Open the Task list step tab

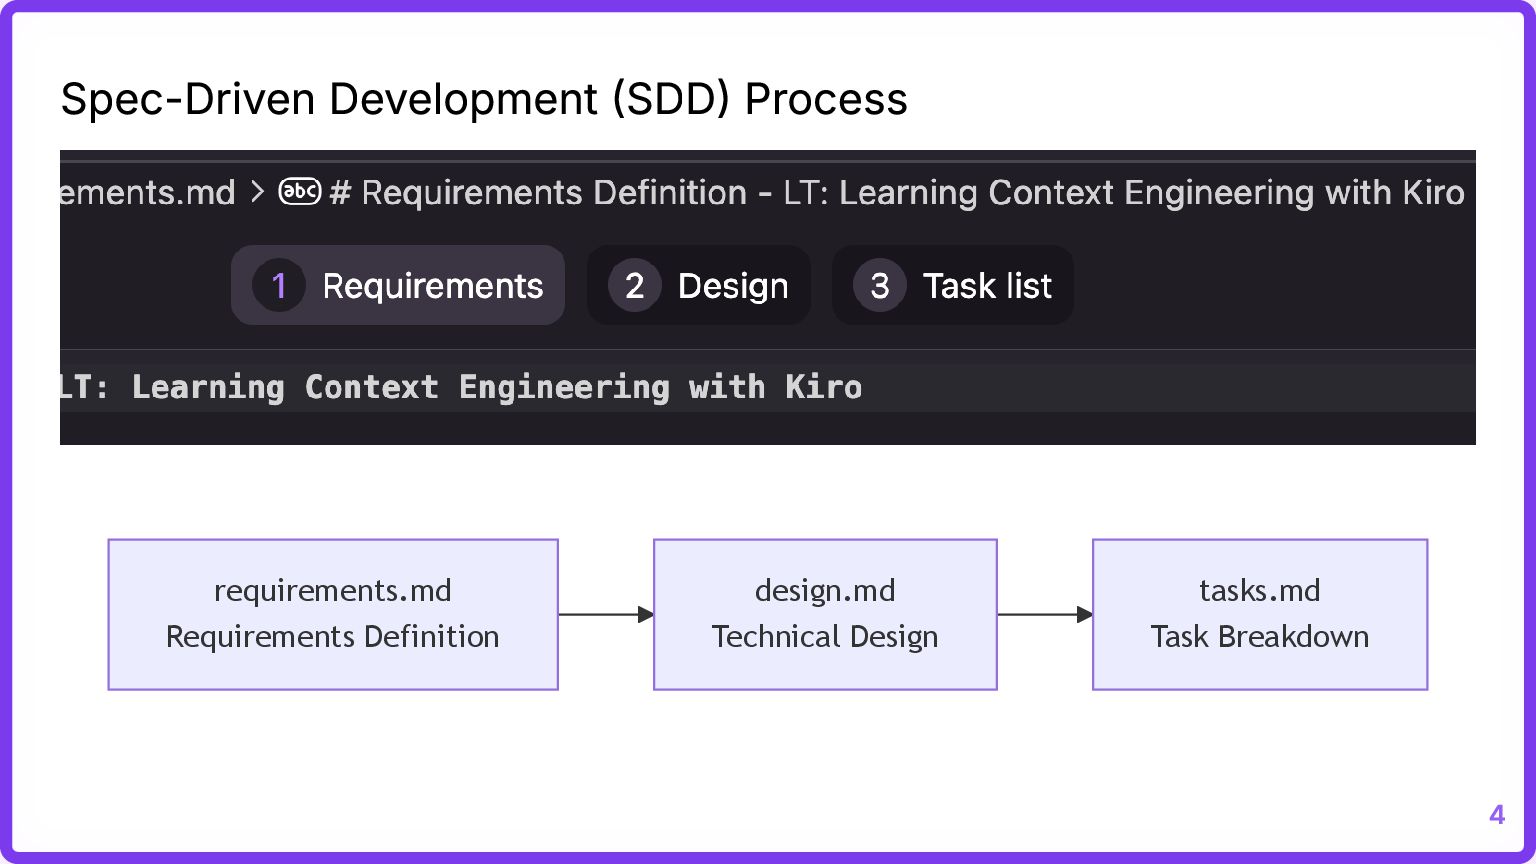pos(953,285)
